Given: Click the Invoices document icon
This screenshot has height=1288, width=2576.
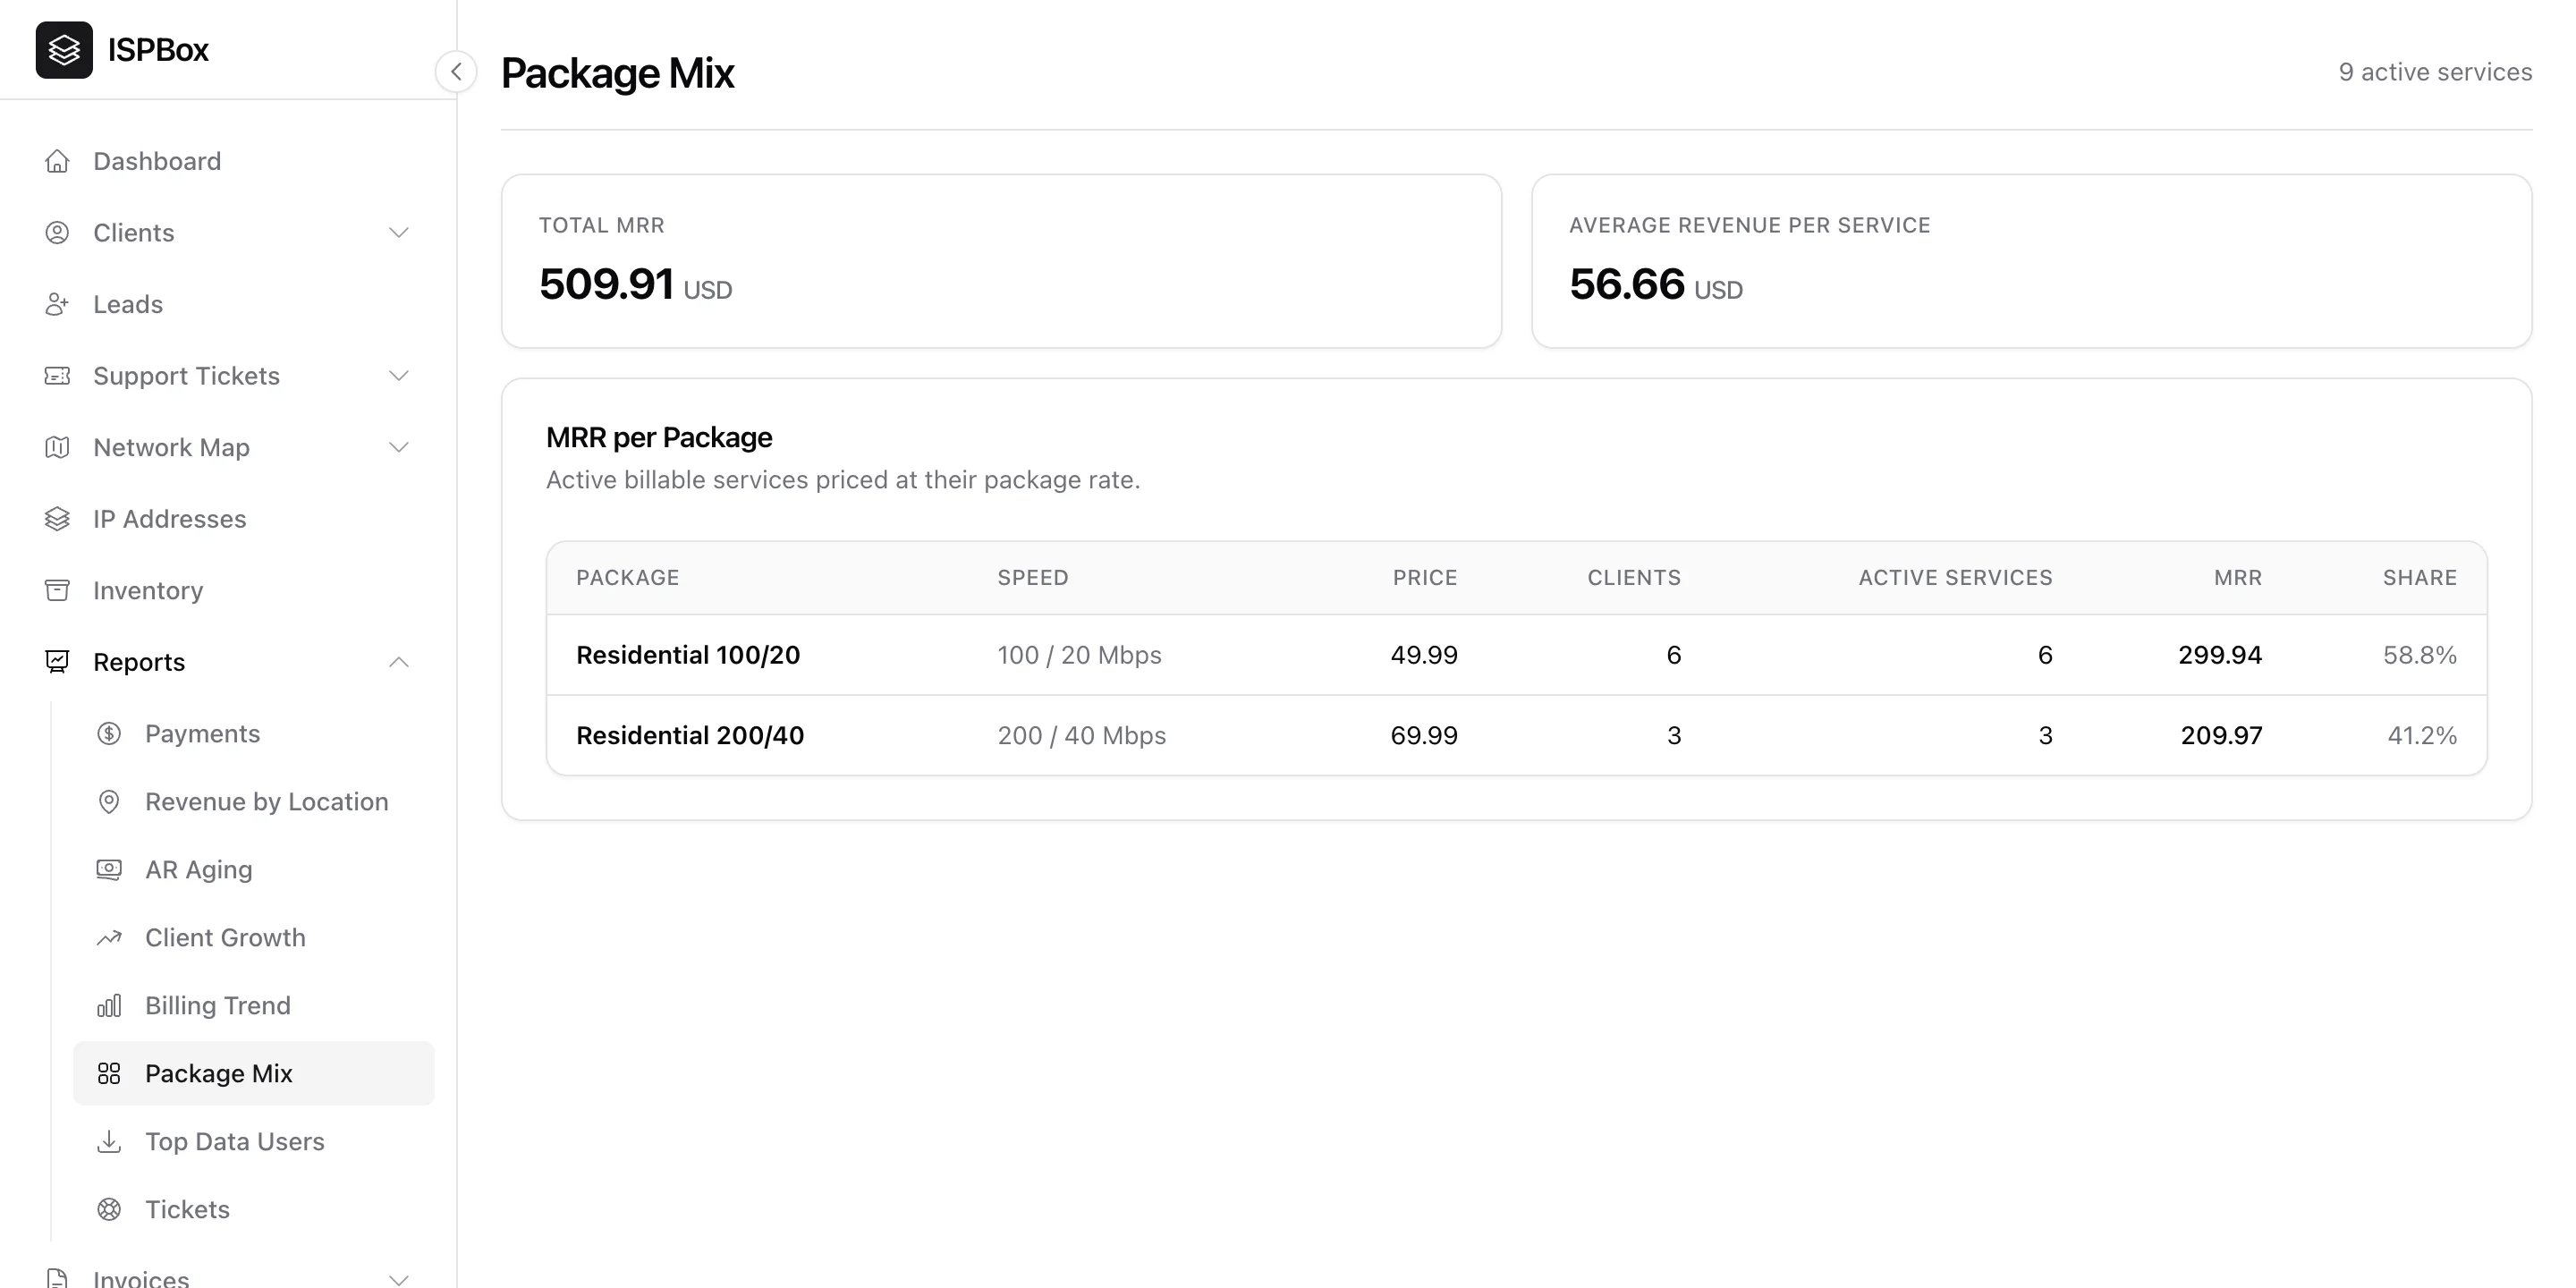Looking at the screenshot, I should pyautogui.click(x=57, y=1278).
